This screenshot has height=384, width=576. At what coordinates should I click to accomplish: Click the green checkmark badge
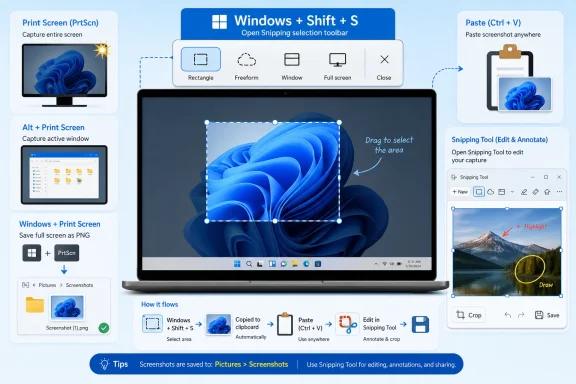pos(104,328)
